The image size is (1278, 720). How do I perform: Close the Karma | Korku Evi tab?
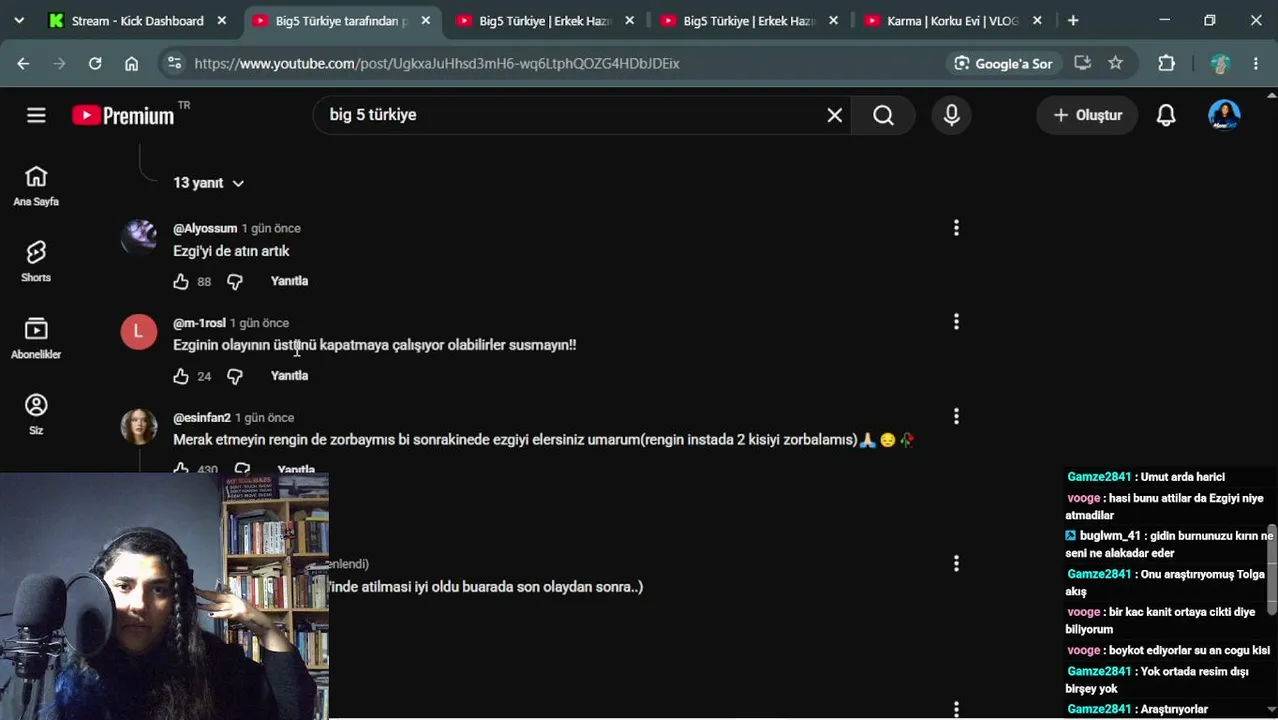click(x=1037, y=20)
